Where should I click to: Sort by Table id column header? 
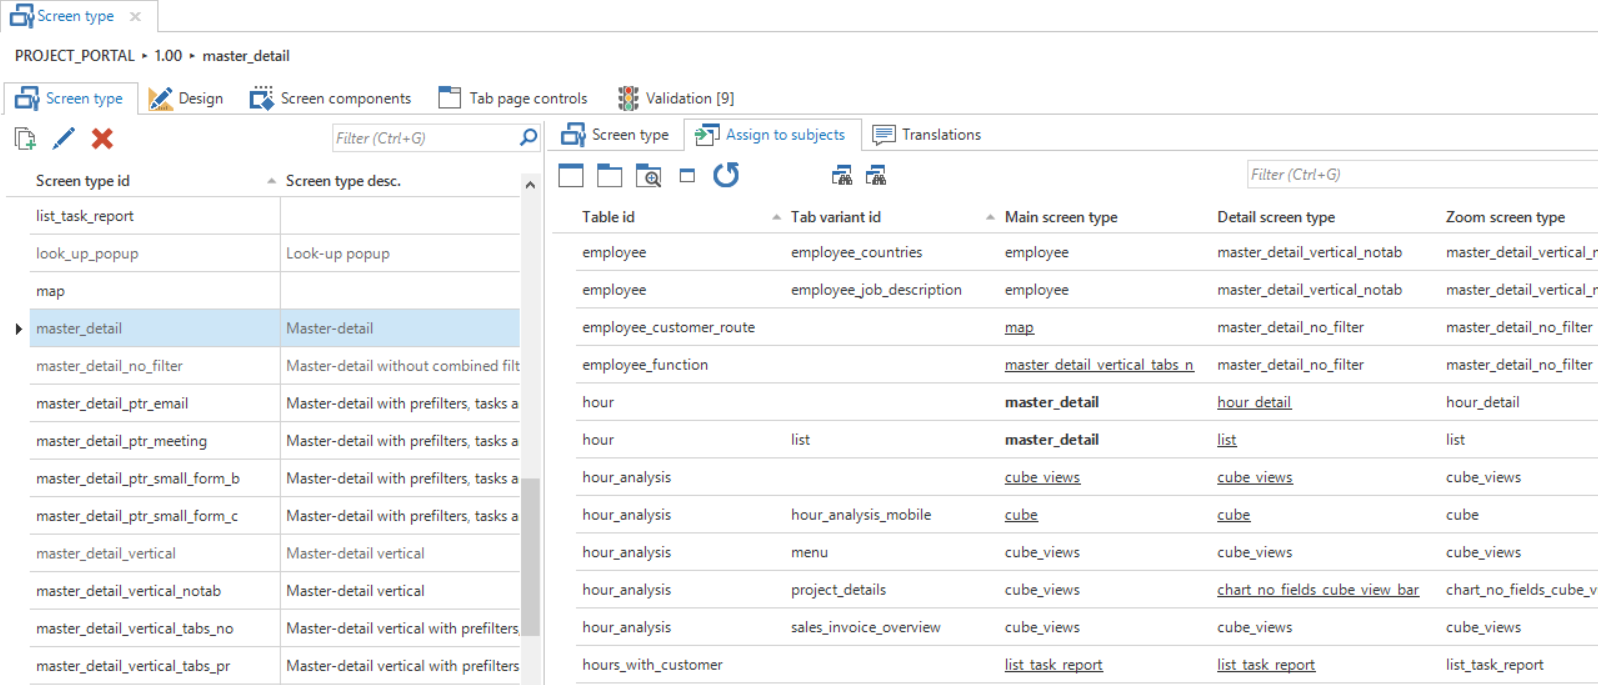pyautogui.click(x=608, y=217)
